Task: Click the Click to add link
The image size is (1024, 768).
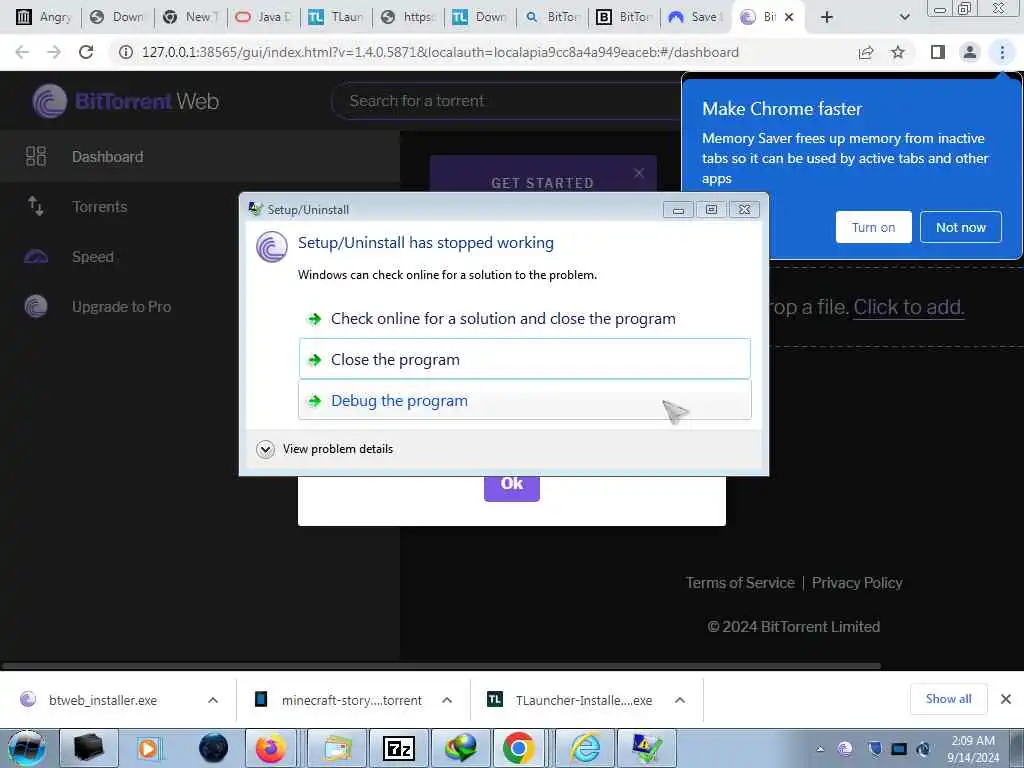Action: point(908,307)
